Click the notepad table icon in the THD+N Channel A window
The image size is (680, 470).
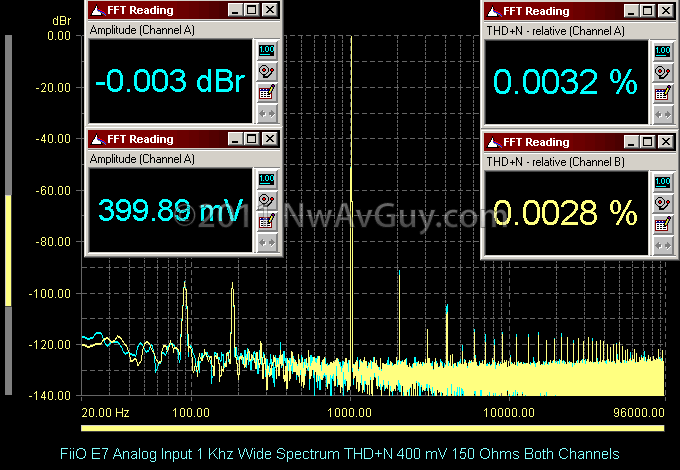click(x=663, y=94)
